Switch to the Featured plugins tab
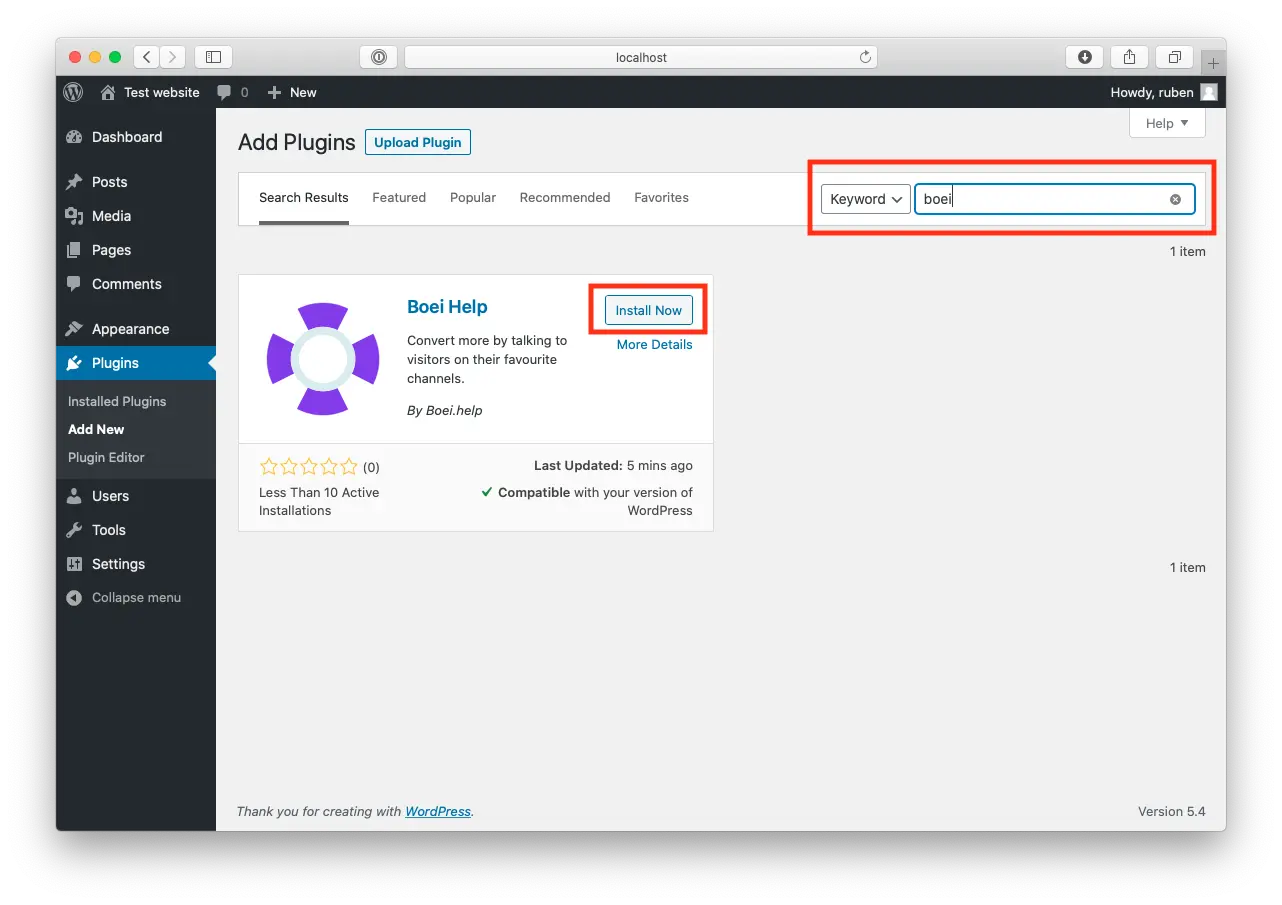 pos(398,197)
